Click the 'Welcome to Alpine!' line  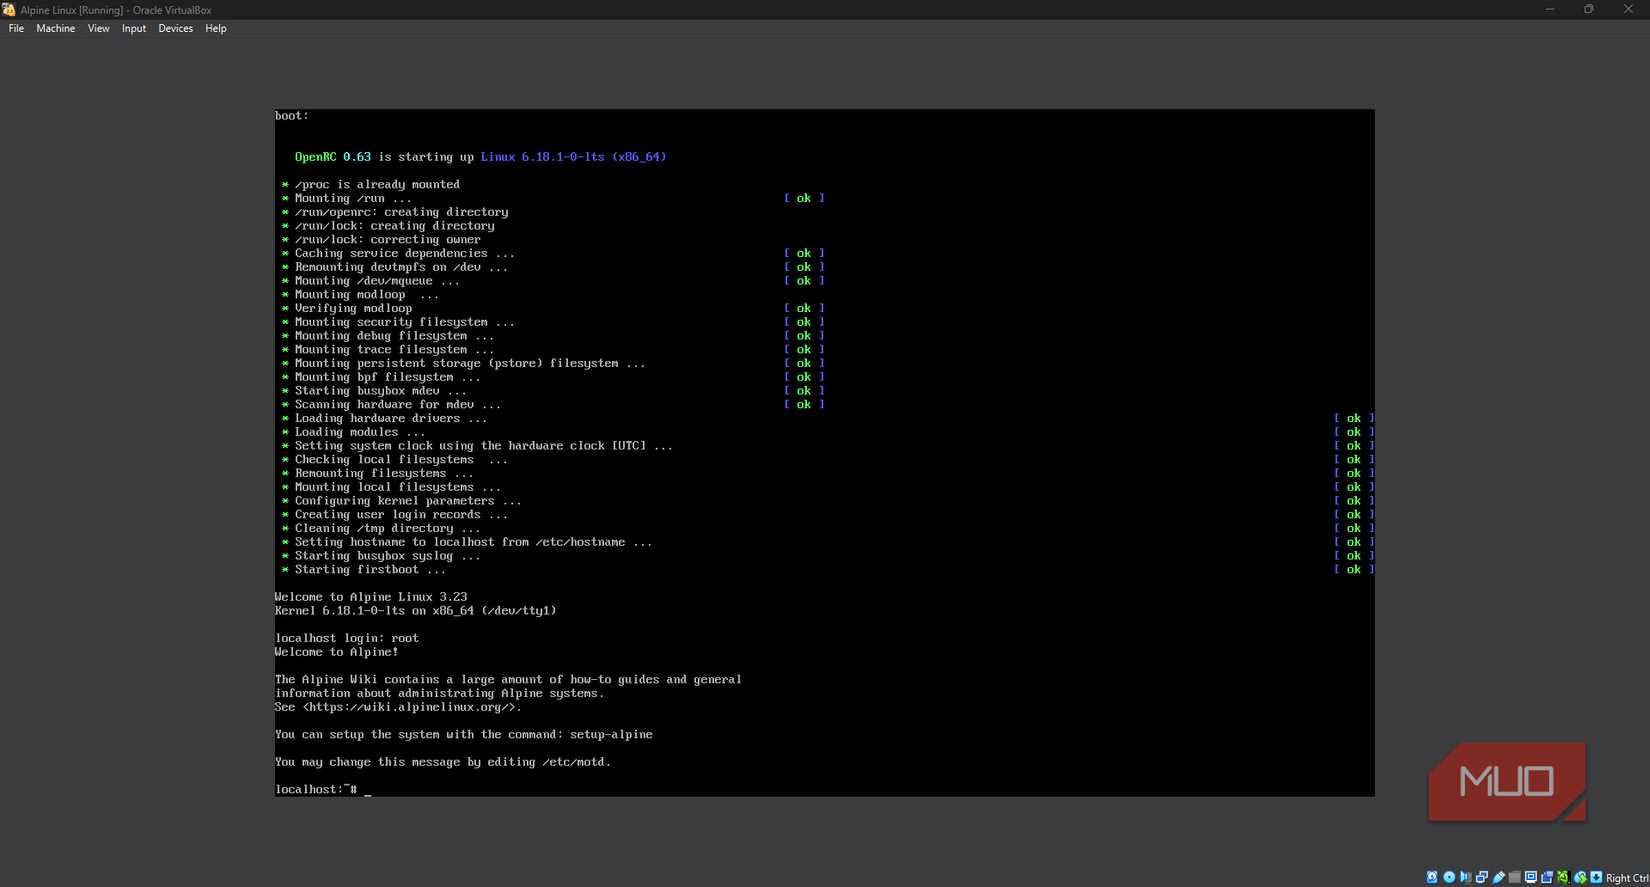pos(337,652)
